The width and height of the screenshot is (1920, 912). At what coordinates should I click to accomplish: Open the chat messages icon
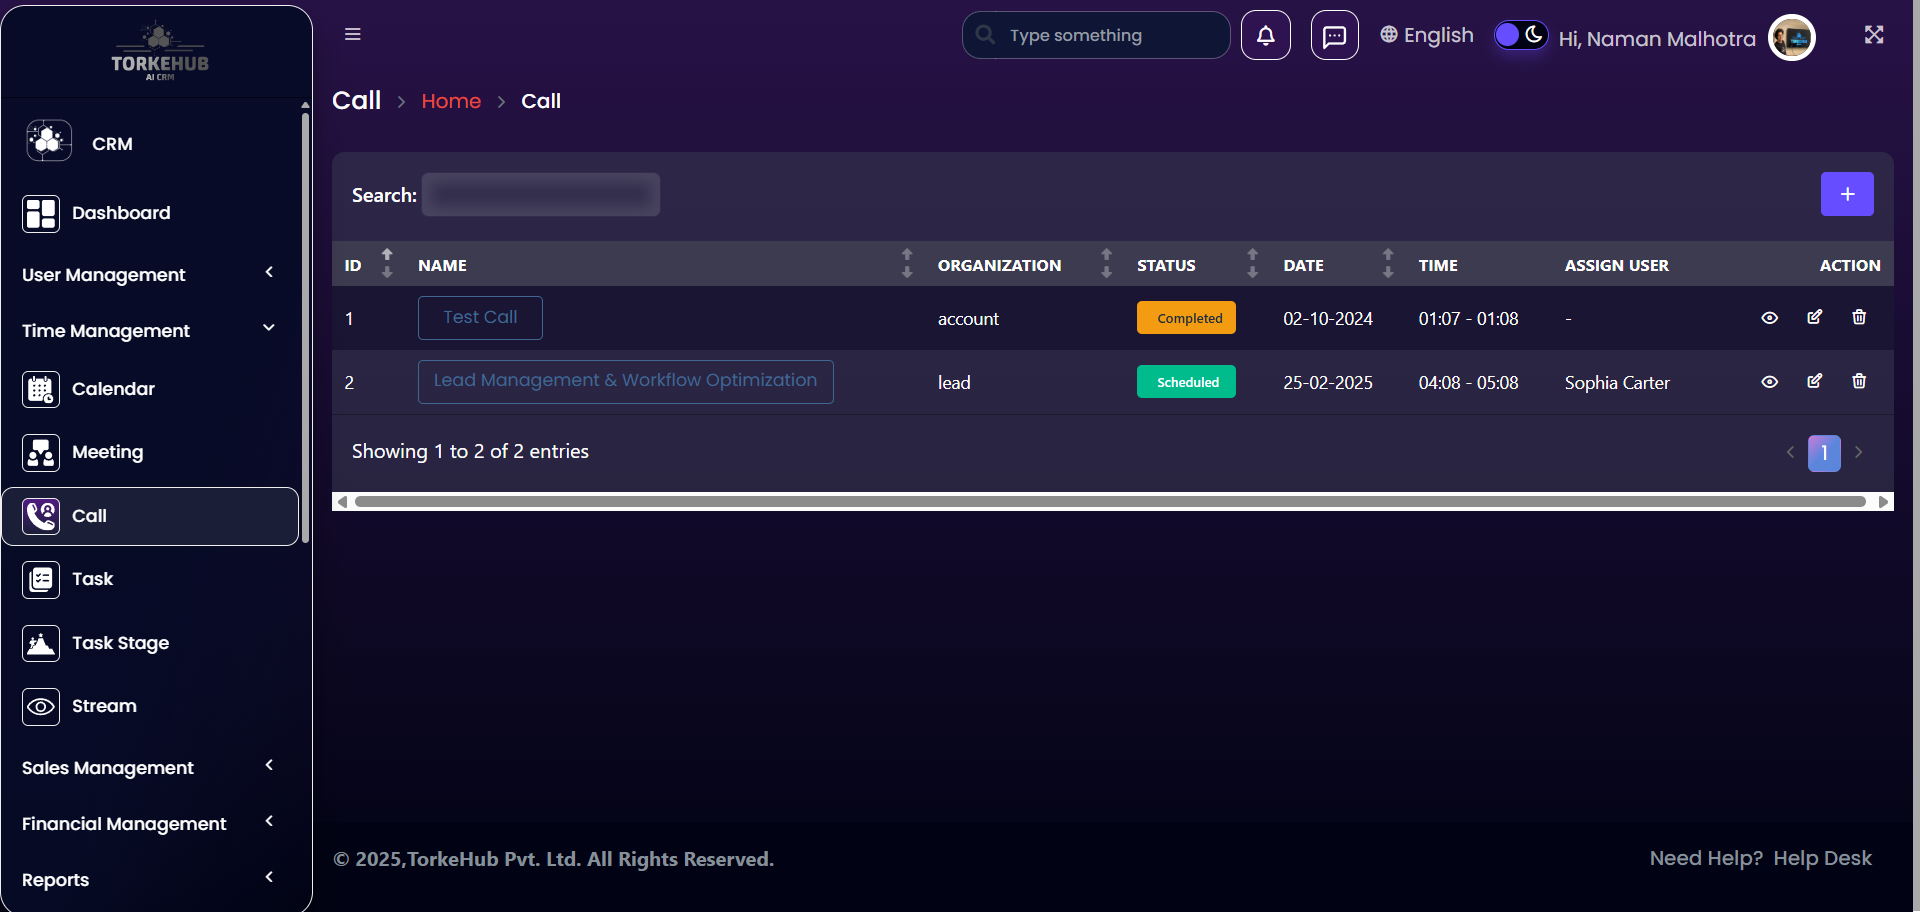pyautogui.click(x=1334, y=36)
